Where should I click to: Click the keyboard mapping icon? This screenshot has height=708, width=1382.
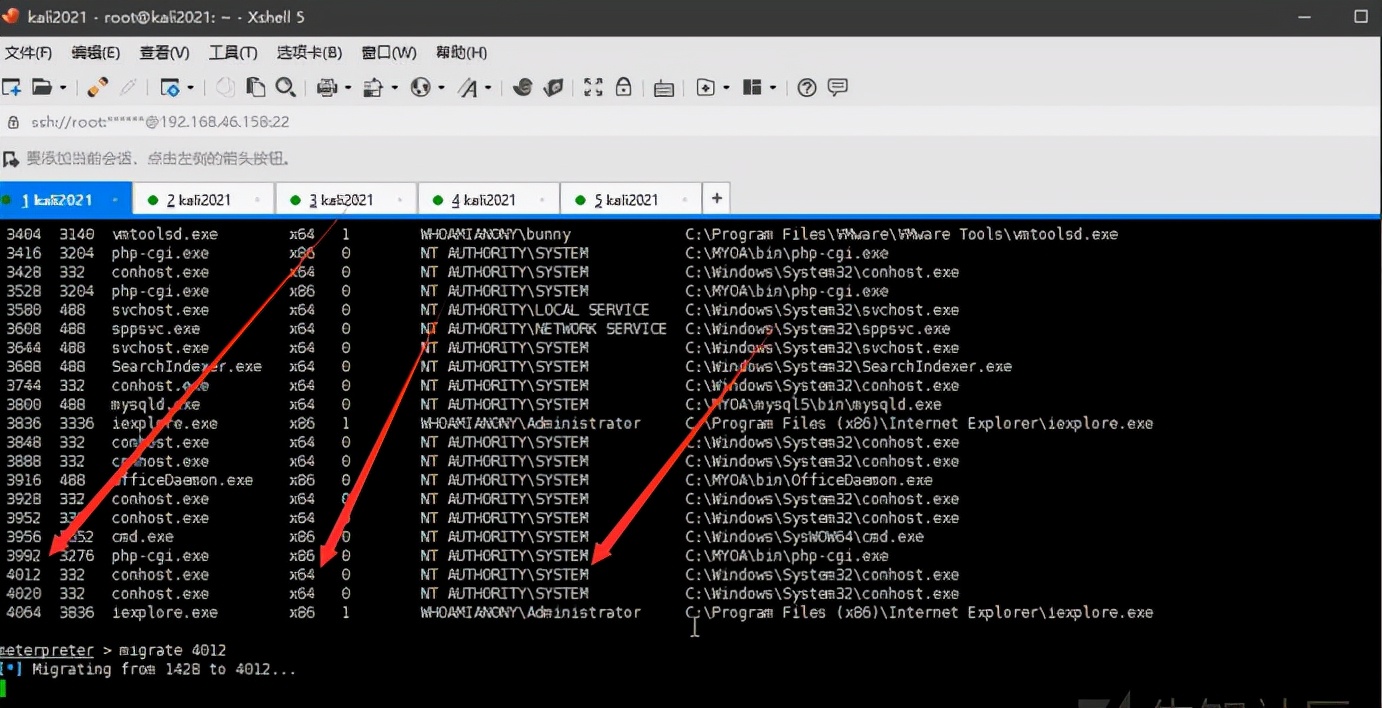click(663, 88)
